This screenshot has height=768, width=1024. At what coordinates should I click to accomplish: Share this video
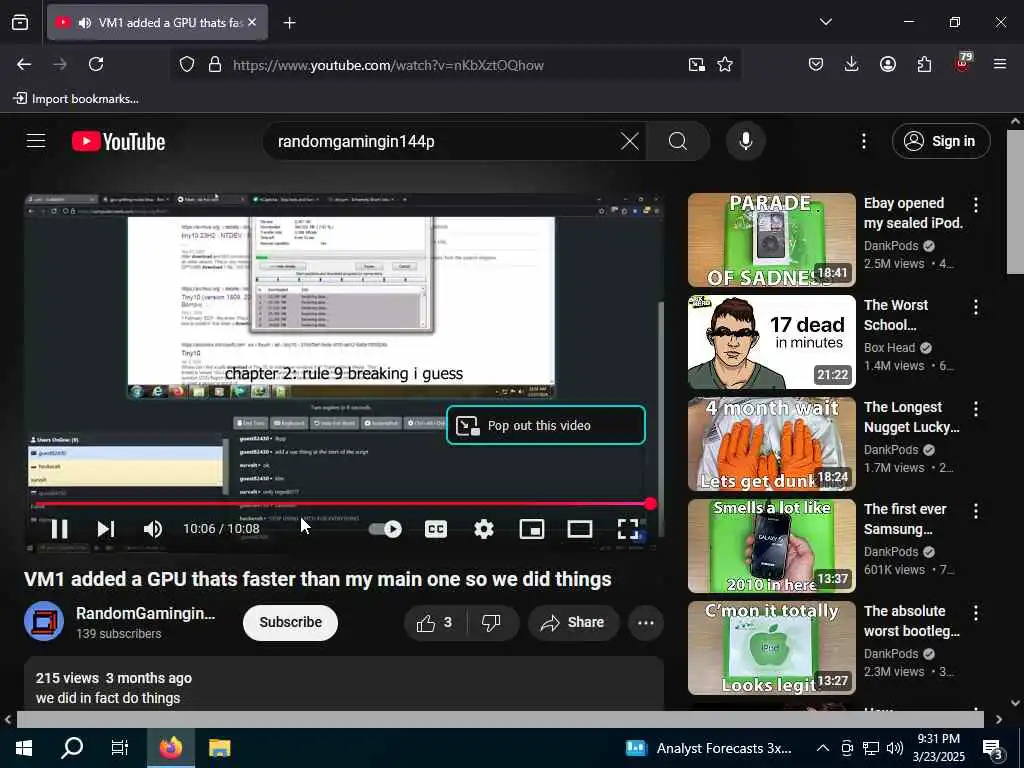point(573,623)
